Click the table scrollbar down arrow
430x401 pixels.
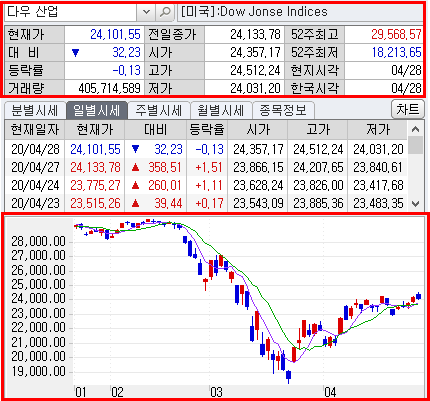pos(415,203)
